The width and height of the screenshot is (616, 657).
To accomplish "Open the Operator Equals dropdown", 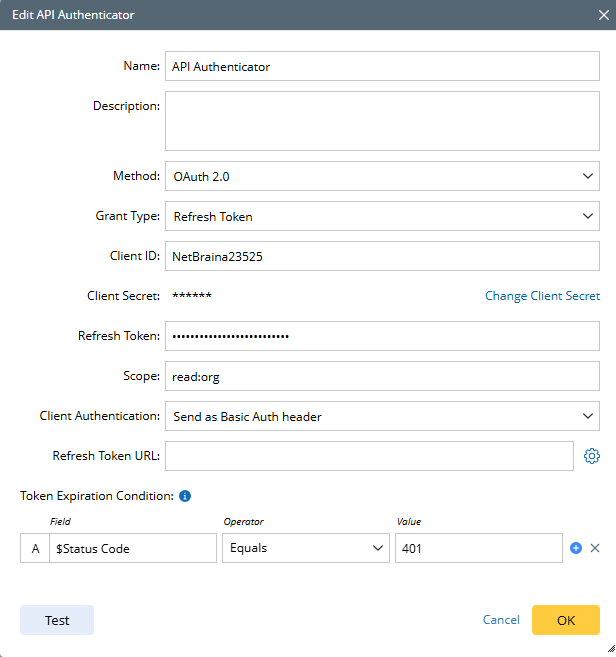I will [305, 548].
